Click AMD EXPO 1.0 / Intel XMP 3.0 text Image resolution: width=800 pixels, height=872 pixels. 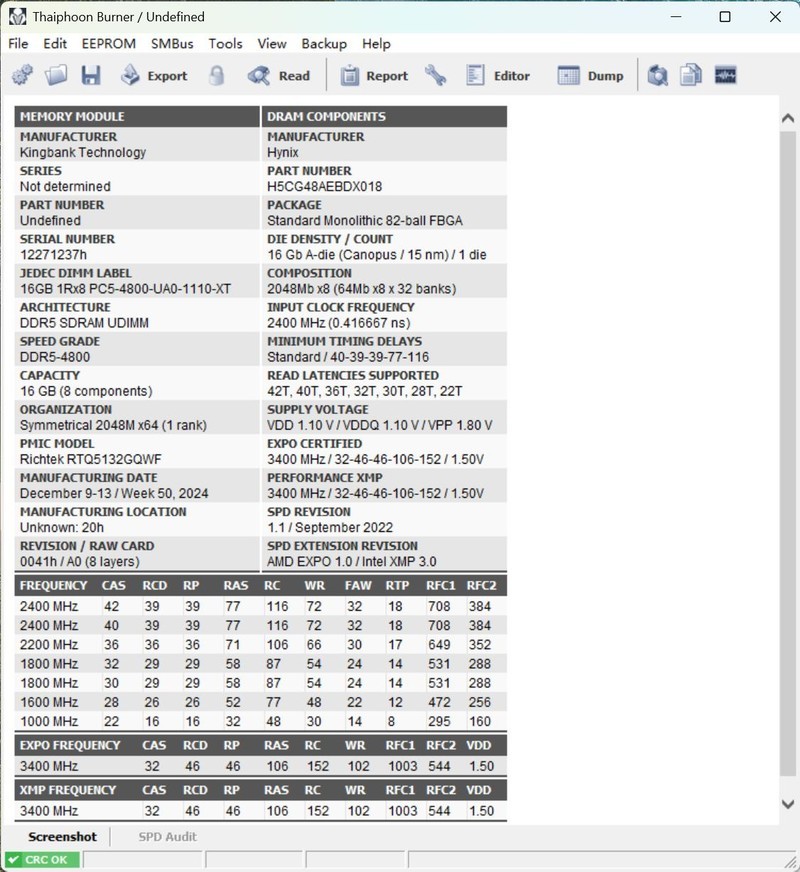click(351, 561)
